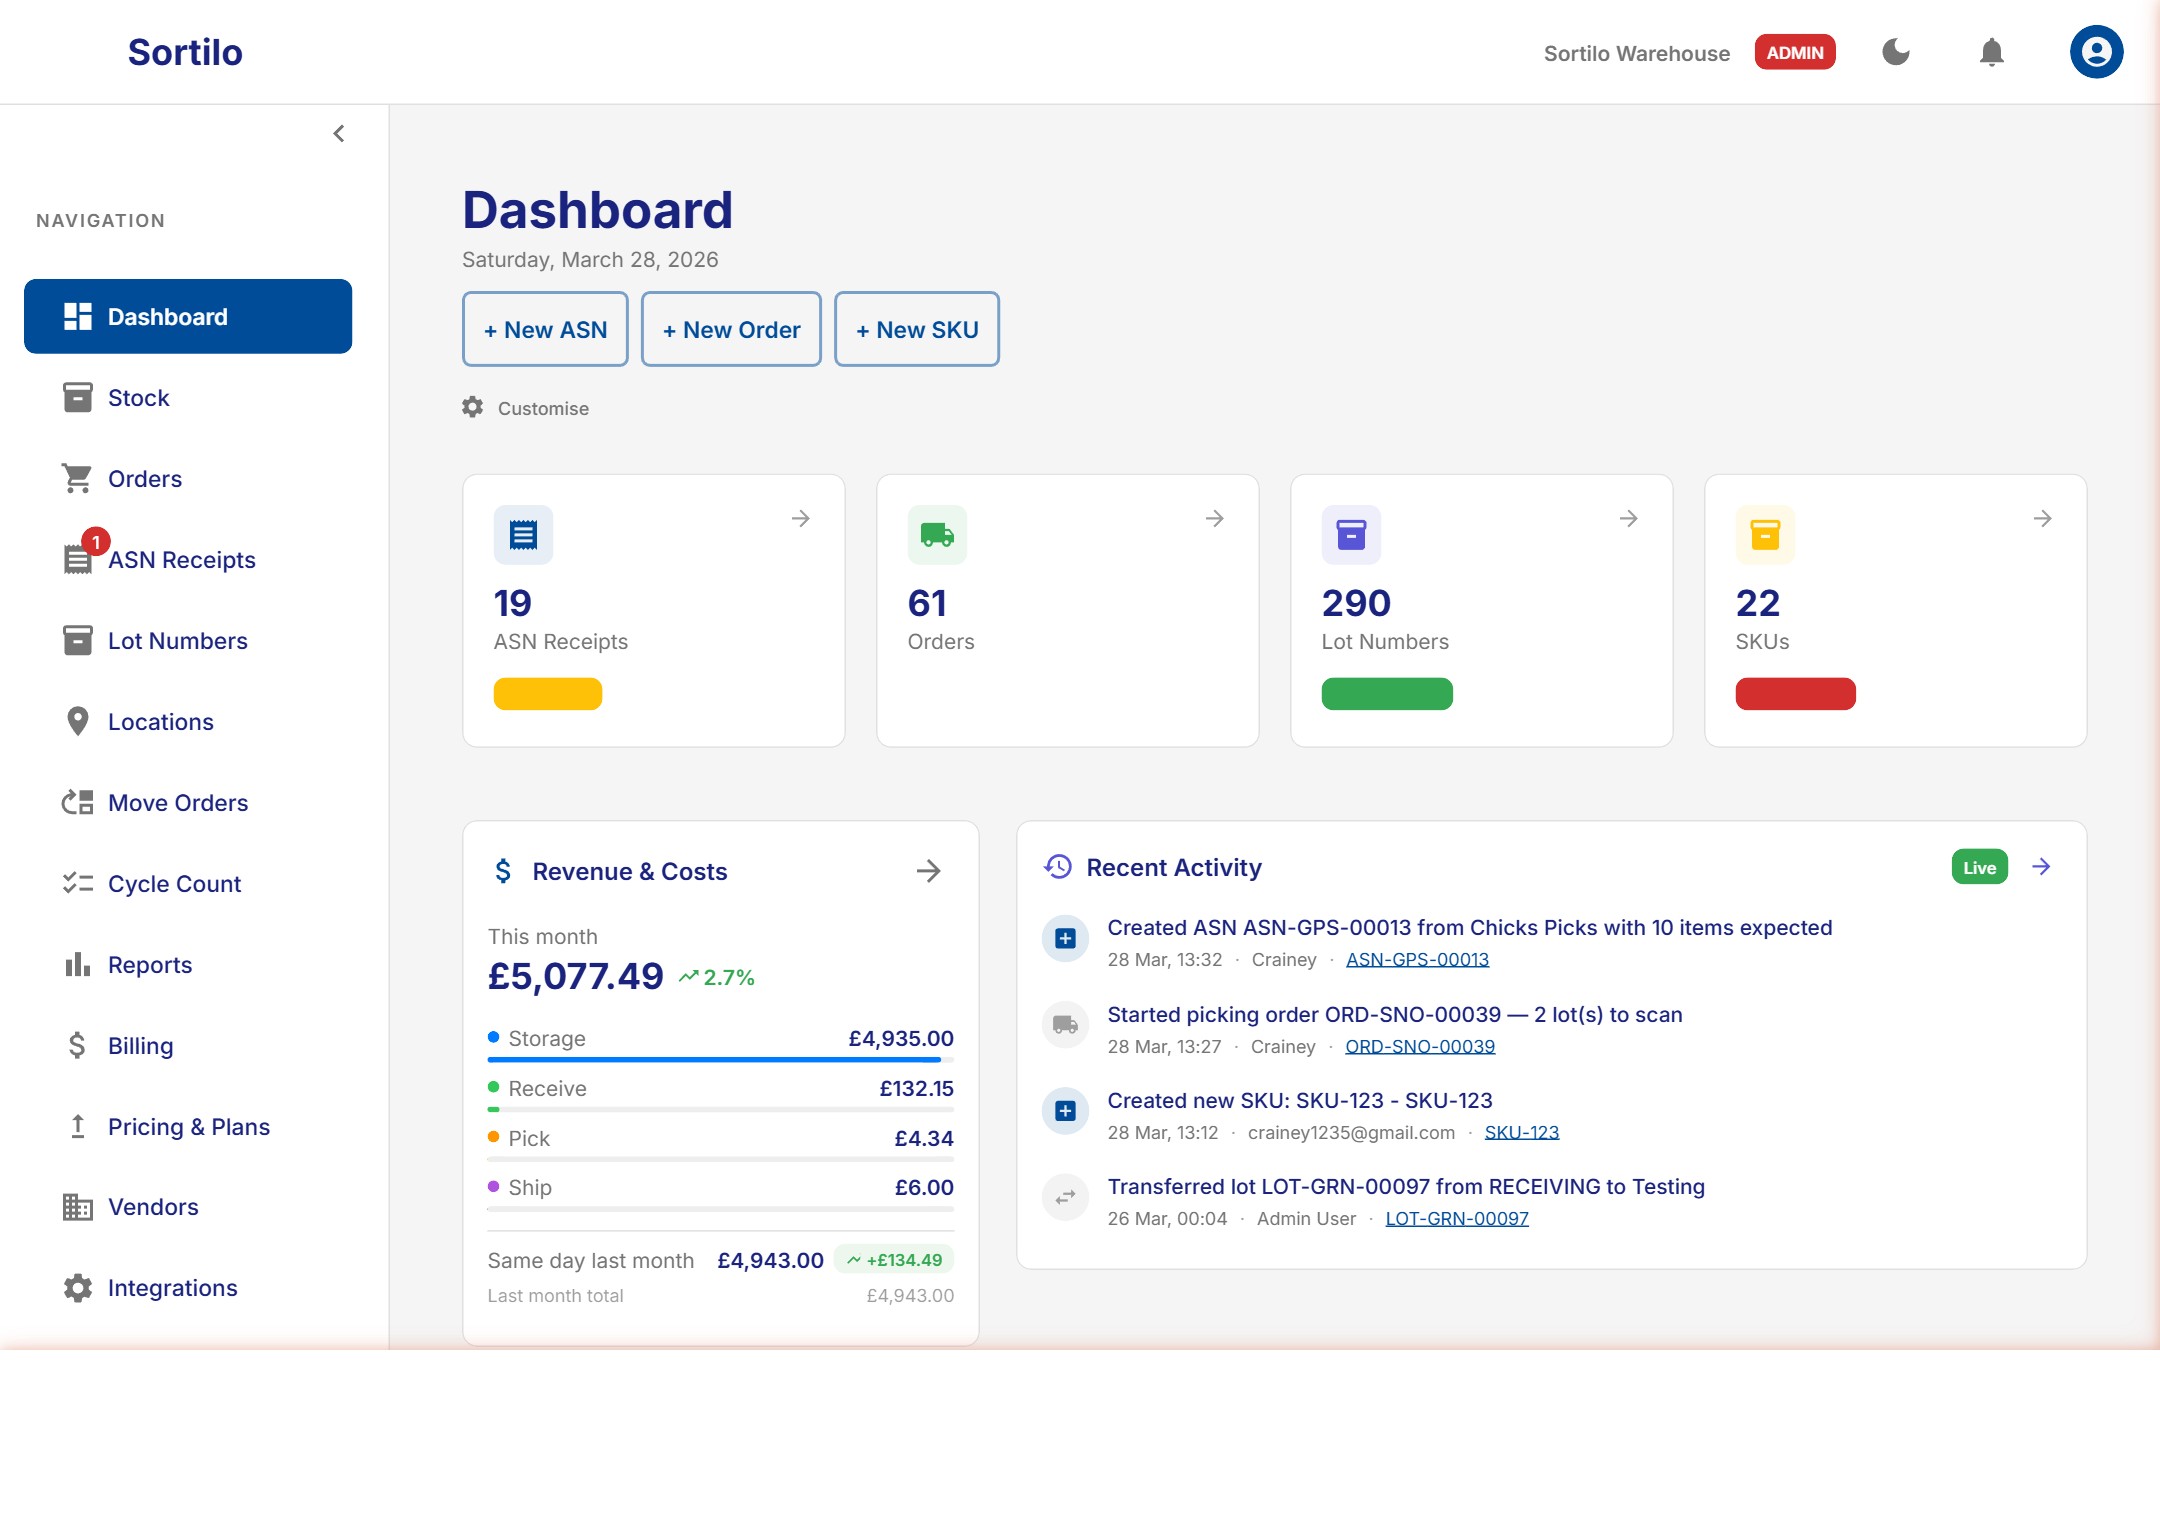Open ASN Receipts card arrow
This screenshot has height=1527, width=2160.
pyautogui.click(x=801, y=518)
